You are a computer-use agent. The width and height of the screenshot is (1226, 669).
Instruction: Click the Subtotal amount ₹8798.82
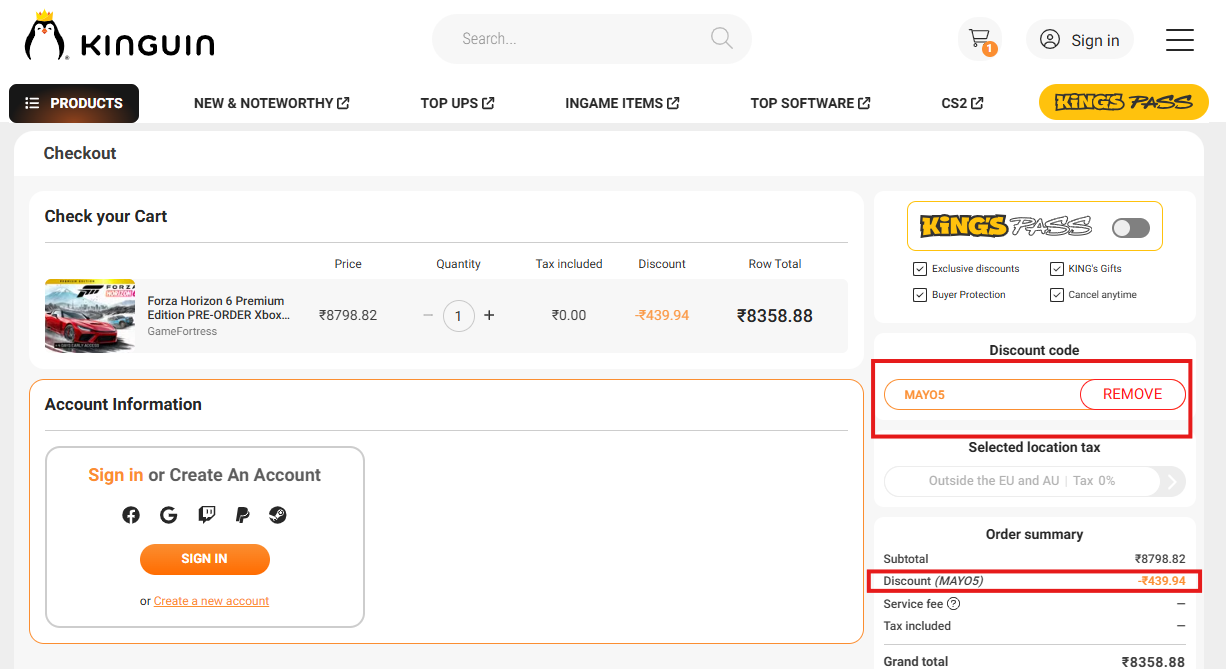coord(1160,559)
